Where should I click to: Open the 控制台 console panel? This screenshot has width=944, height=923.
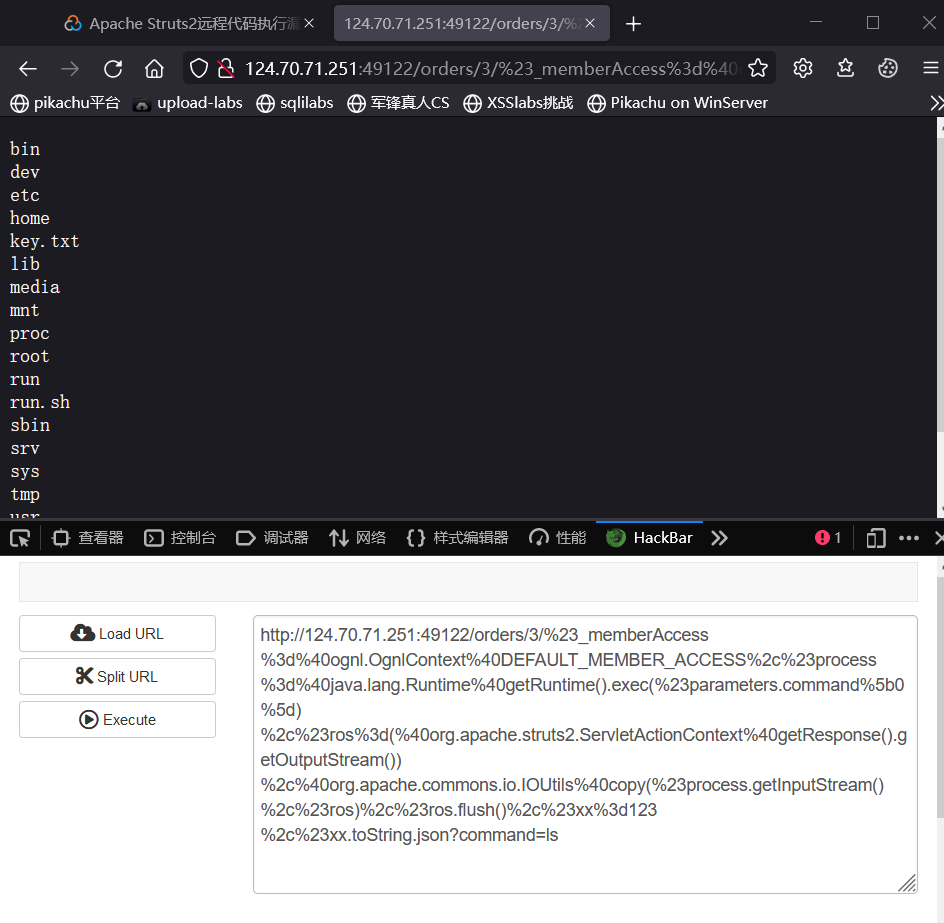coord(180,538)
